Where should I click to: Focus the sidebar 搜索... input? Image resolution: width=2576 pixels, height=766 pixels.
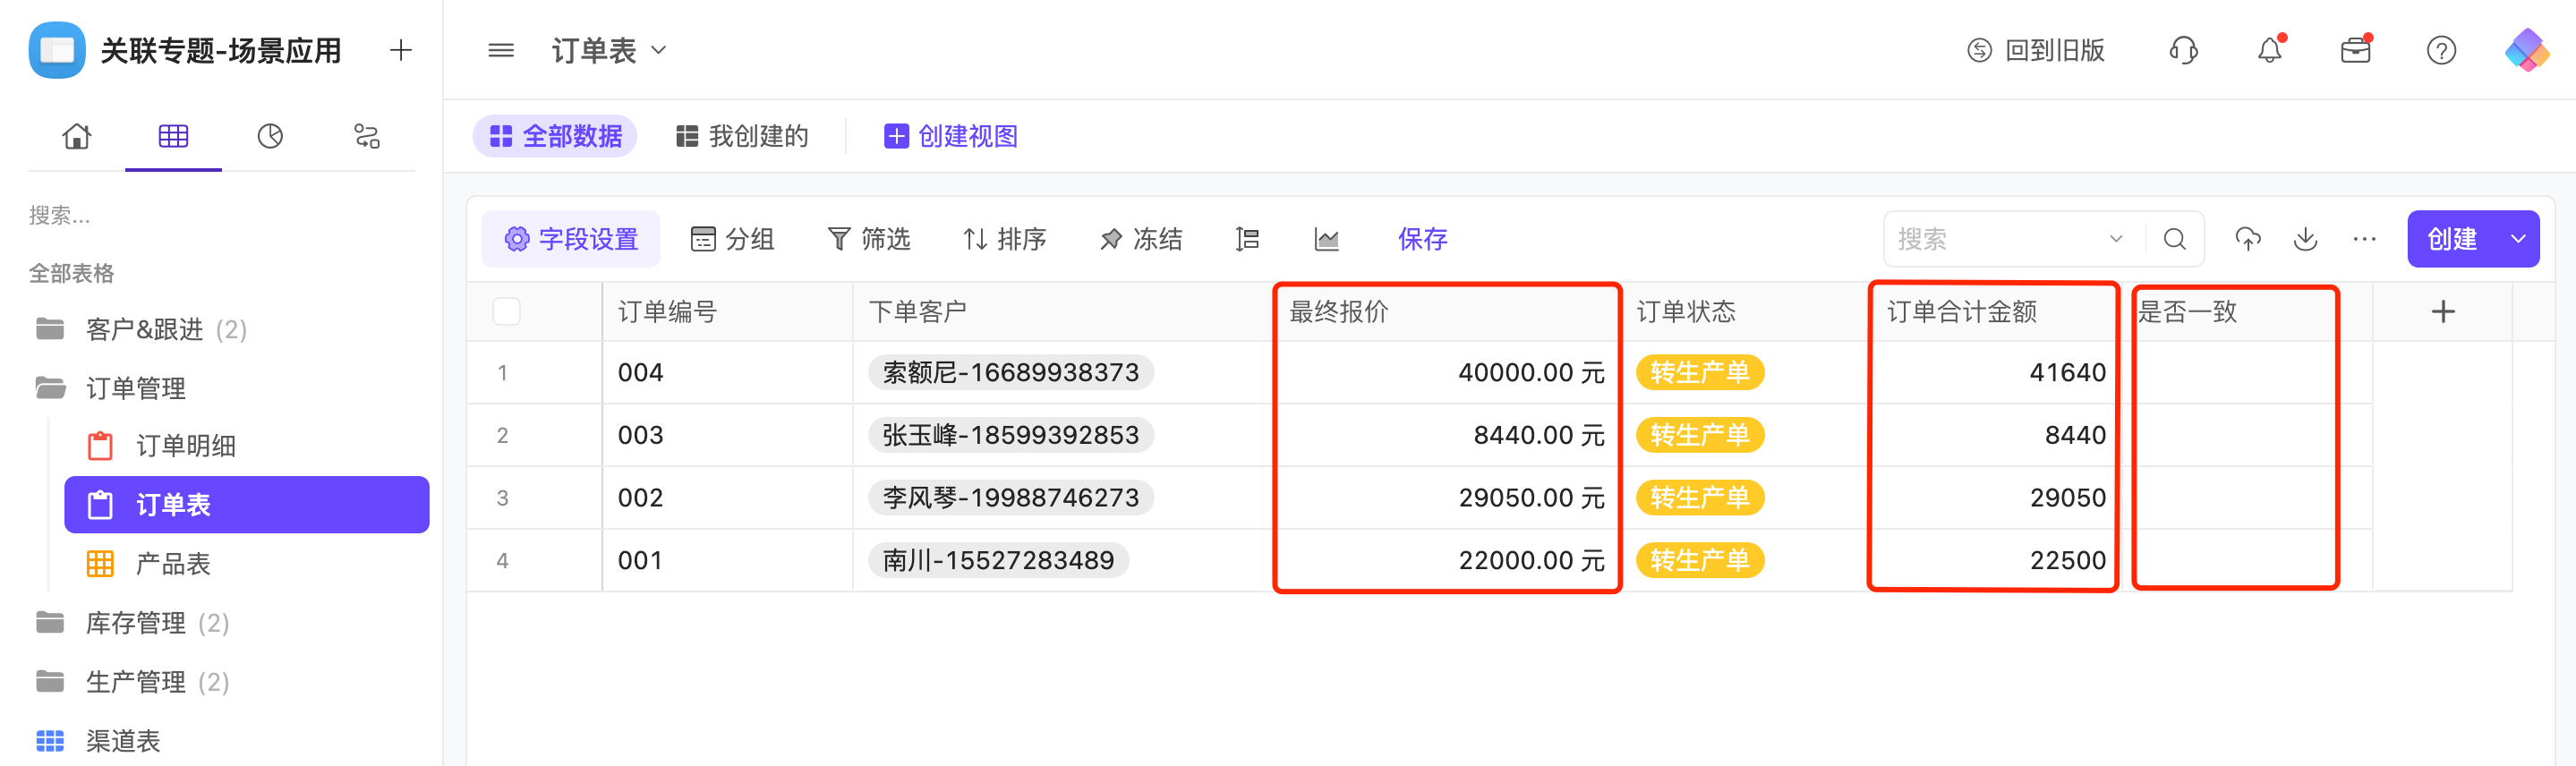pyautogui.click(x=222, y=215)
